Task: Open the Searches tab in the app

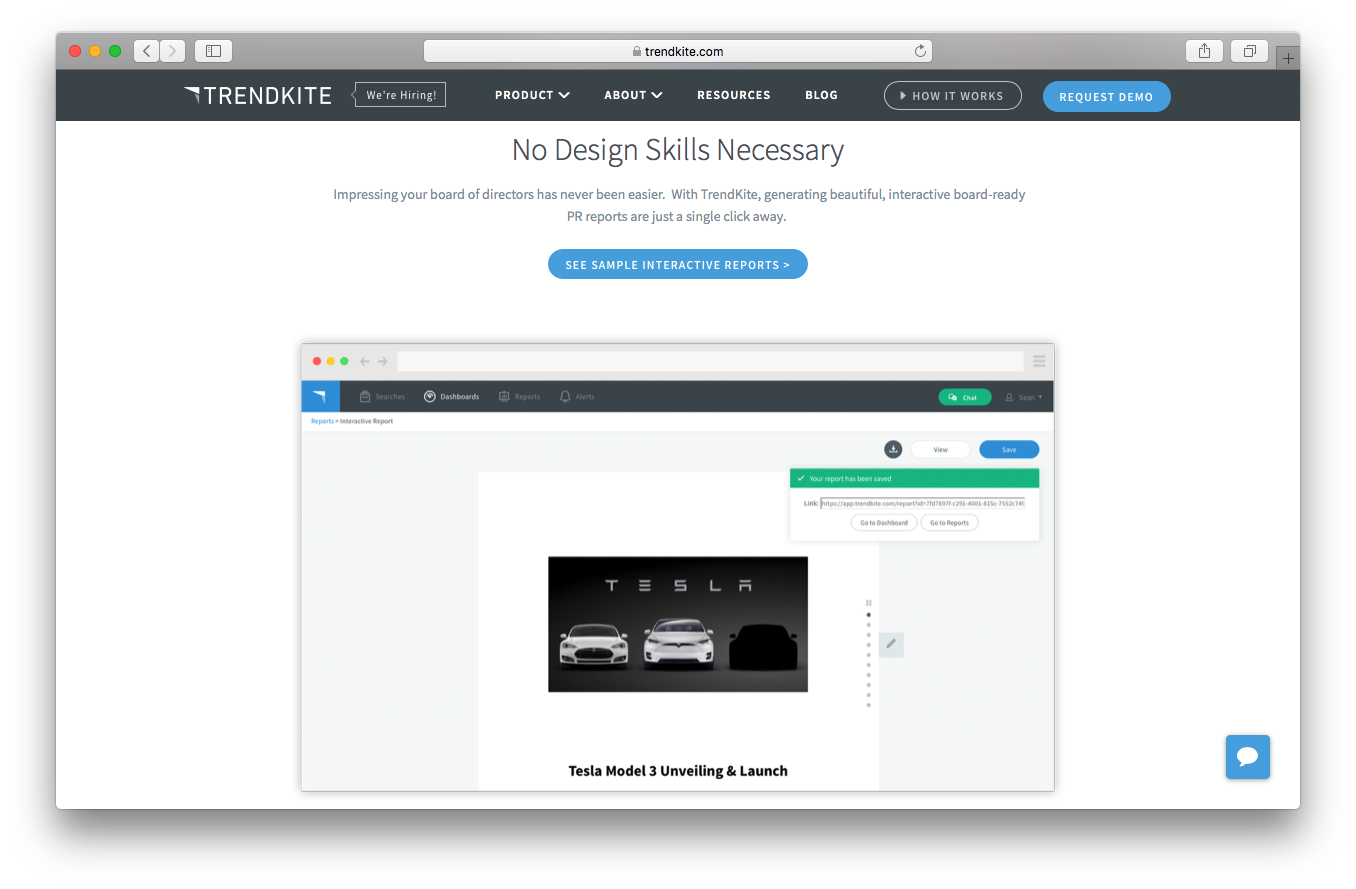Action: (x=382, y=397)
